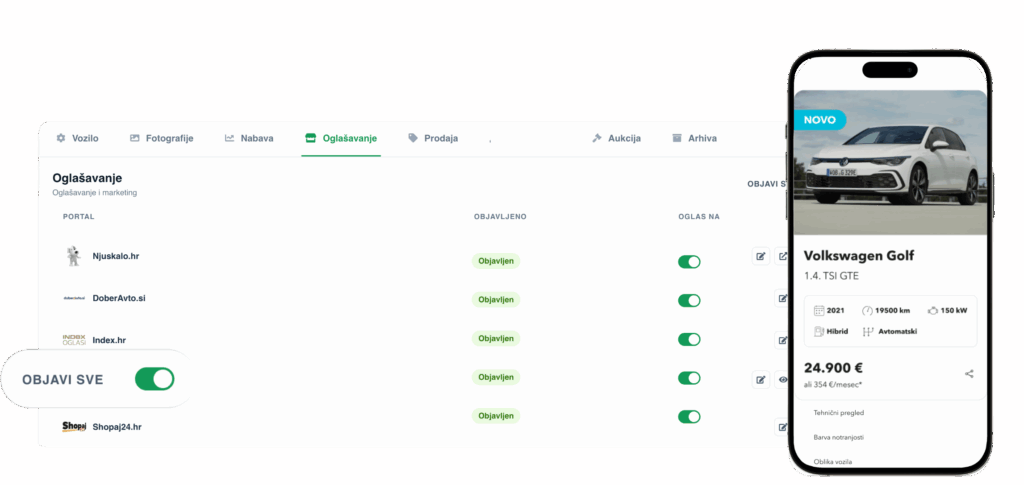
Task: Click the edit icon in Njuskalo.hr row
Action: pyautogui.click(x=760, y=256)
